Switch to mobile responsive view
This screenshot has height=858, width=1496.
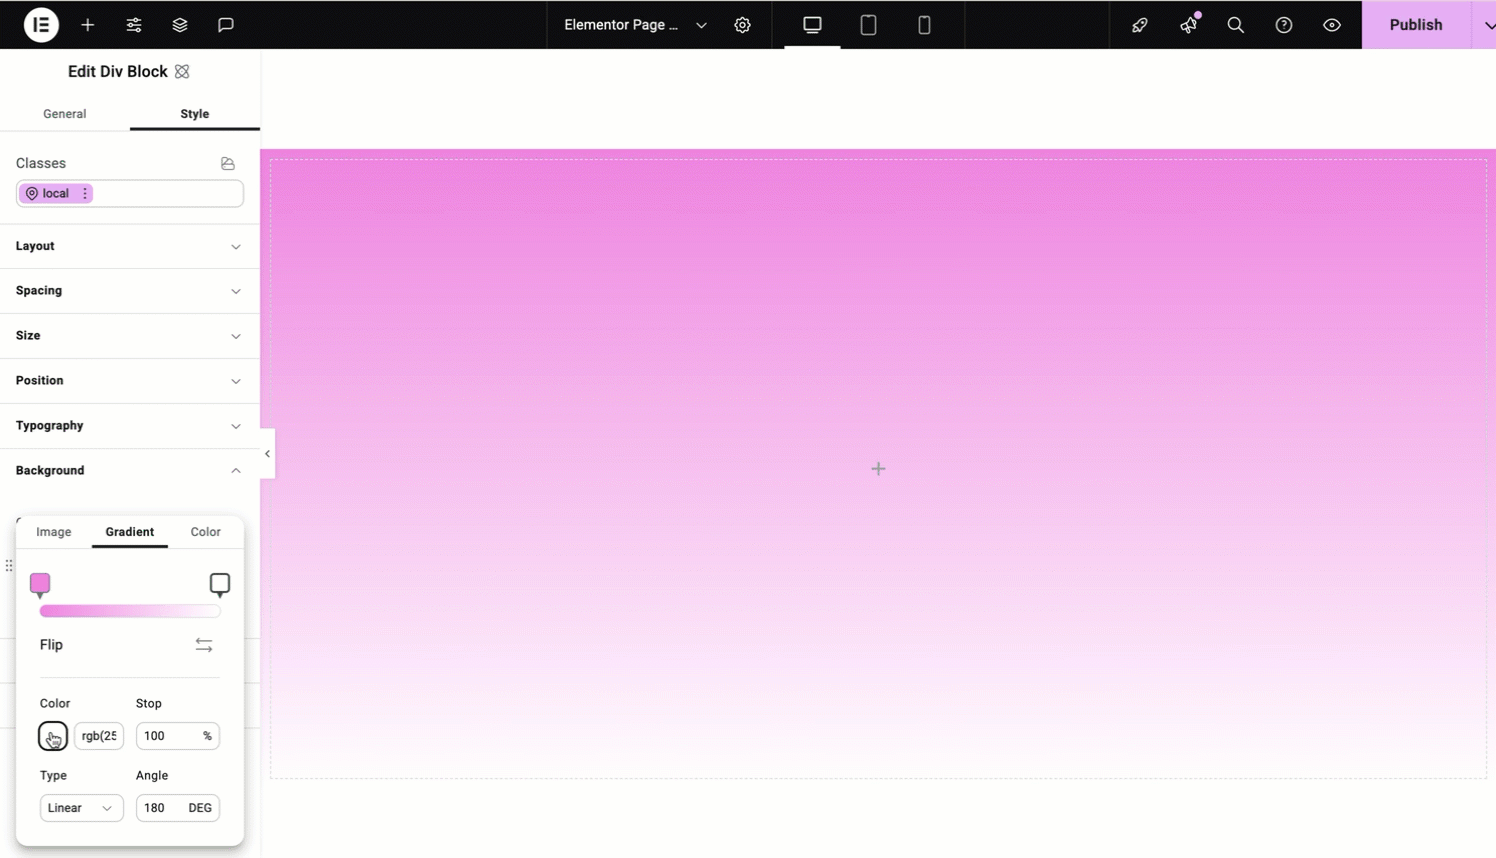pos(924,25)
